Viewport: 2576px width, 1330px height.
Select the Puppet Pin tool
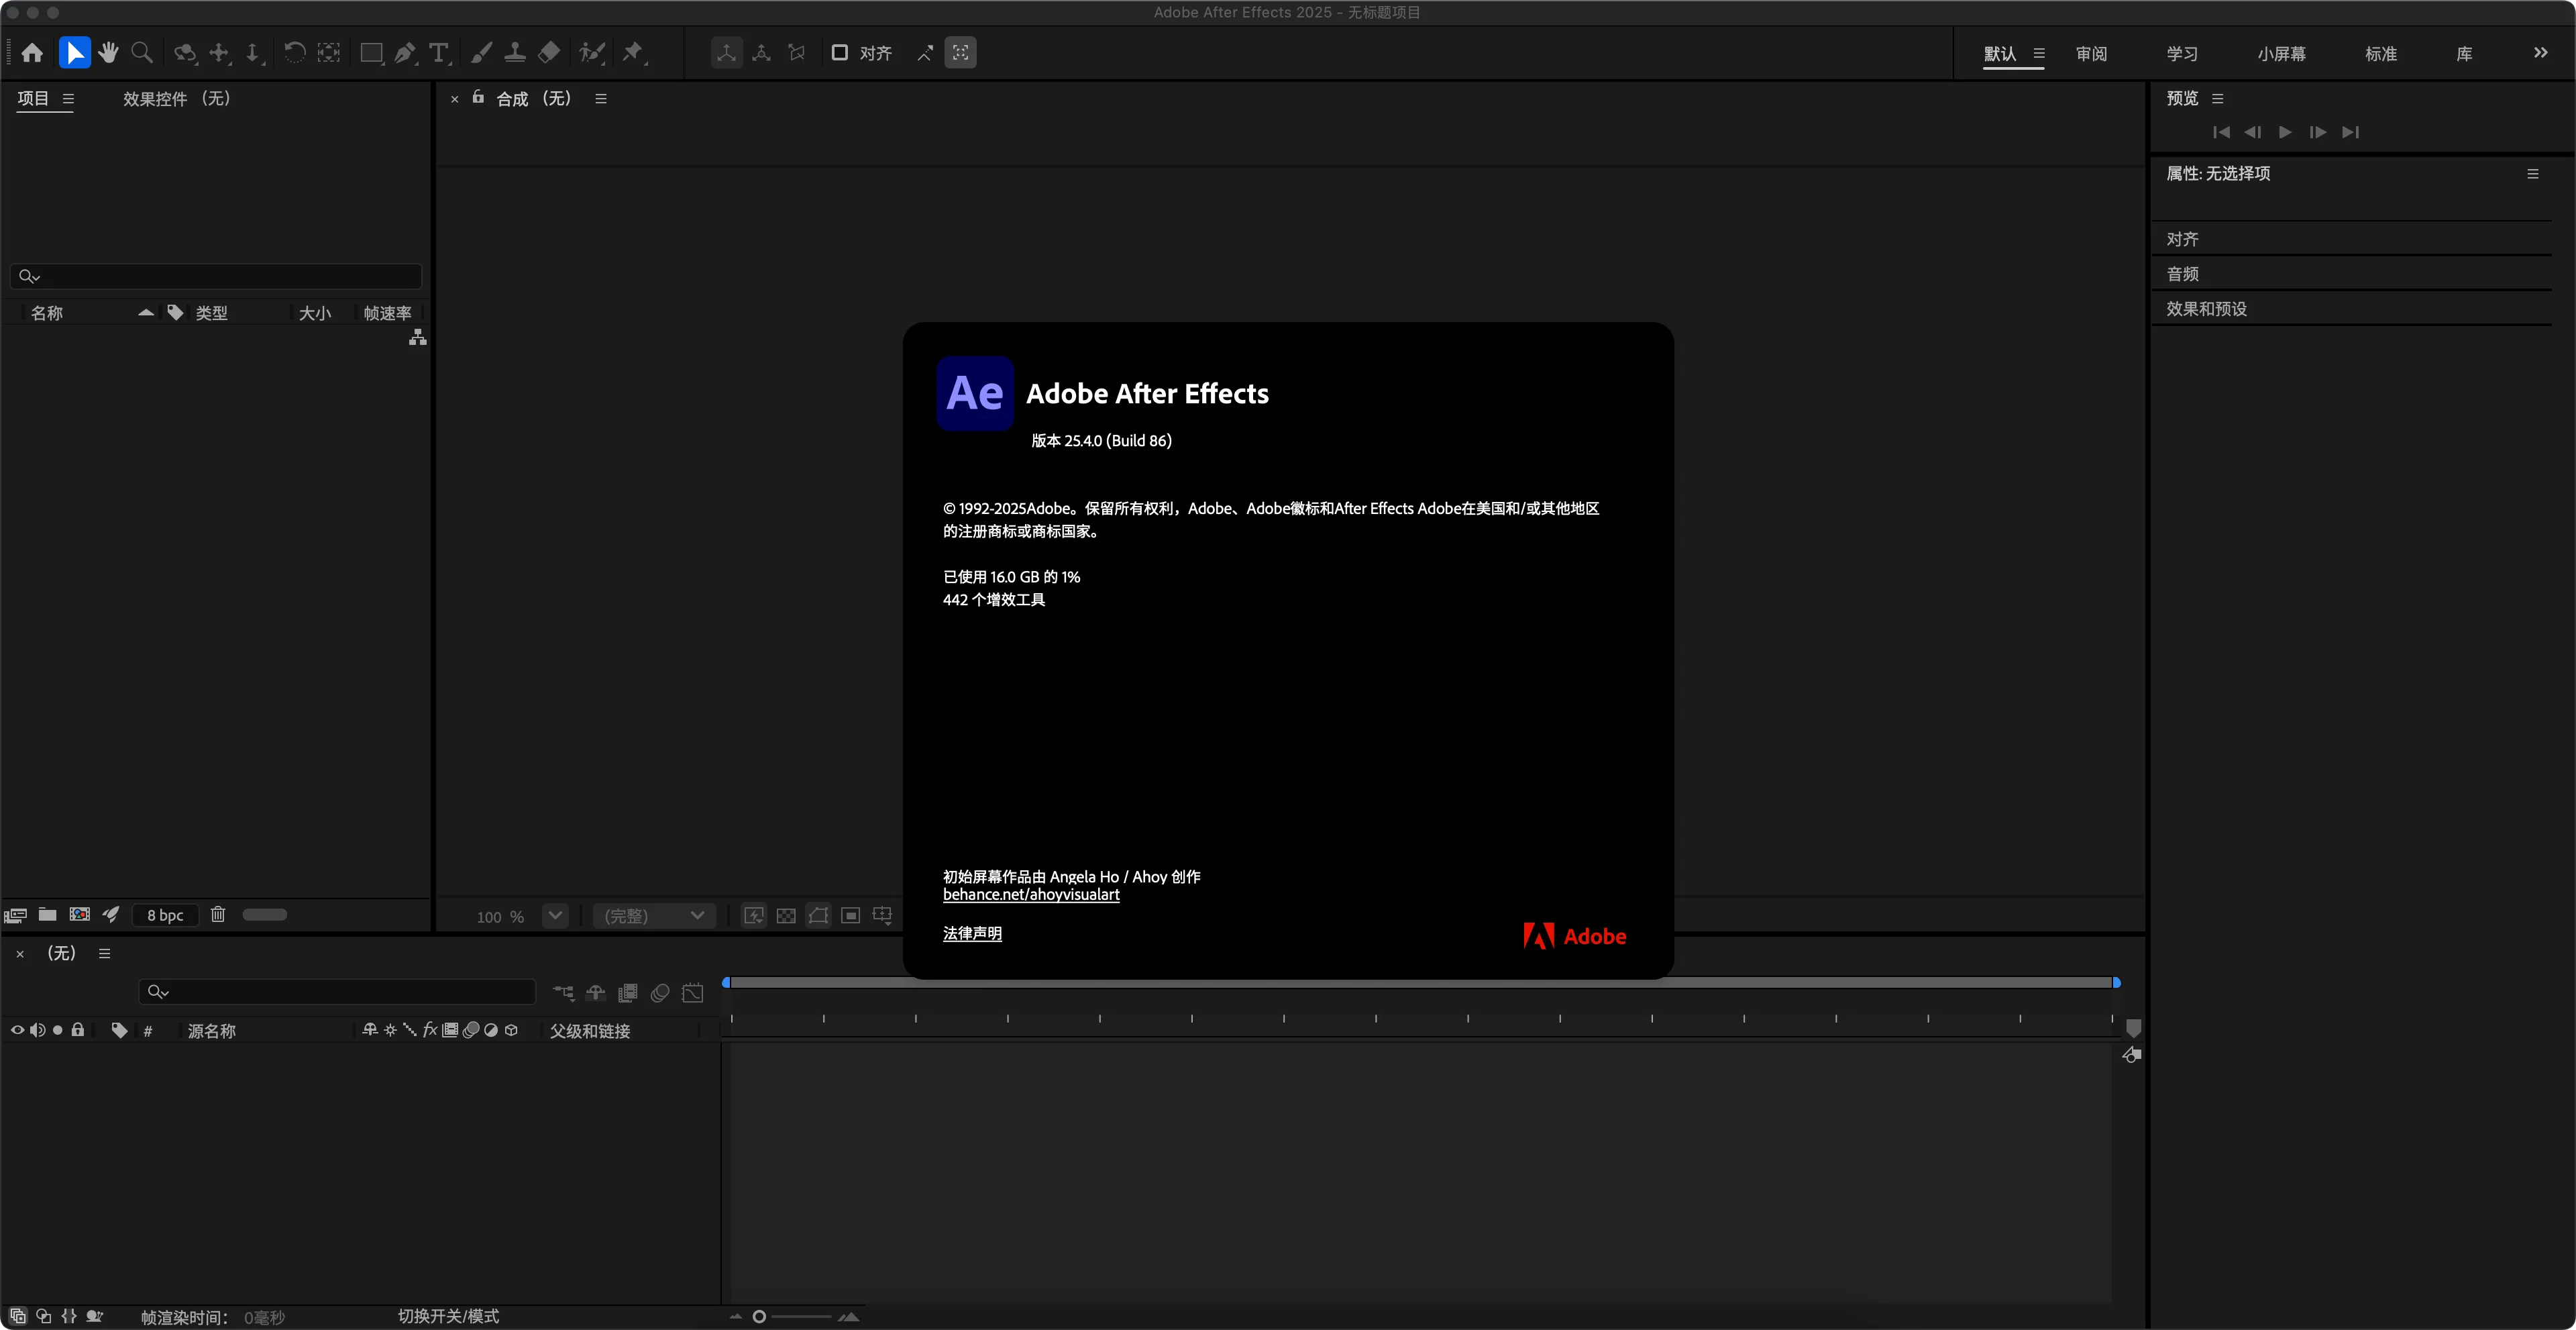pos(634,53)
